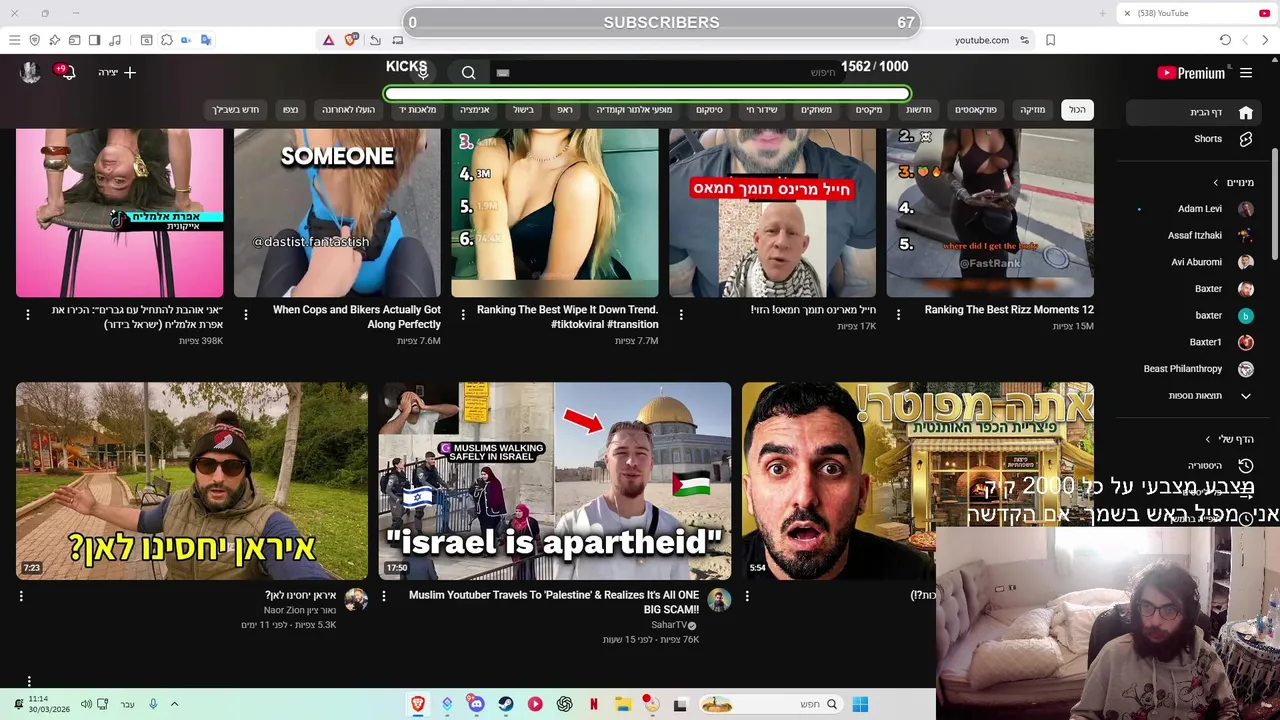Screen dimensions: 1280x720
Task: Select the 'מוזיקה' filter chip
Action: pyautogui.click(x=1032, y=110)
